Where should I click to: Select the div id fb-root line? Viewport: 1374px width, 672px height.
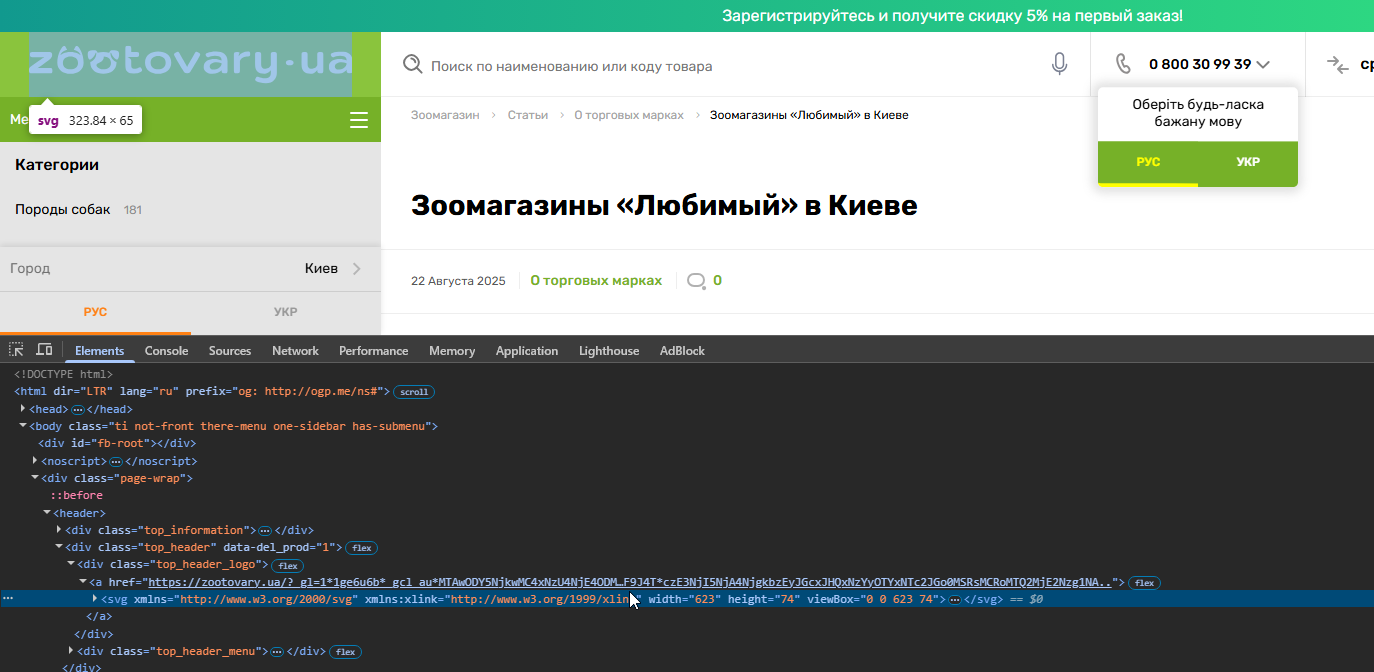pyautogui.click(x=117, y=444)
